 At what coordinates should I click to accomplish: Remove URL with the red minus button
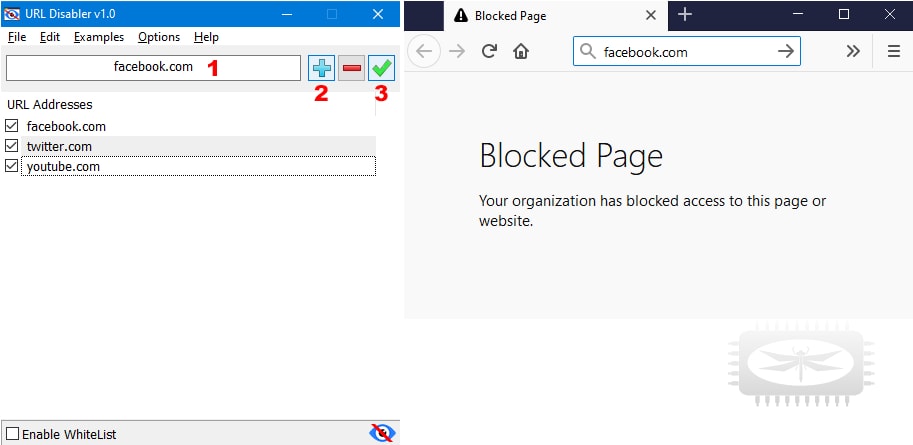352,68
